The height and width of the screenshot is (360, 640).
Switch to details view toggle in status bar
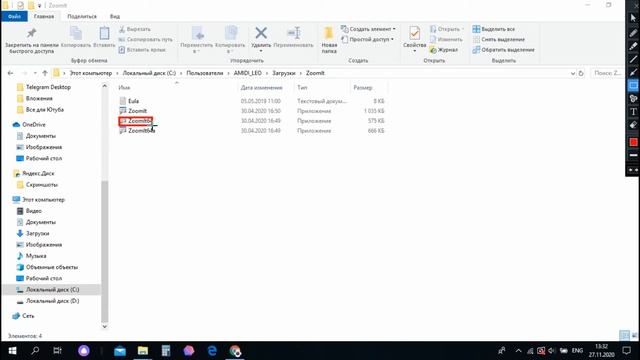click(x=624, y=336)
